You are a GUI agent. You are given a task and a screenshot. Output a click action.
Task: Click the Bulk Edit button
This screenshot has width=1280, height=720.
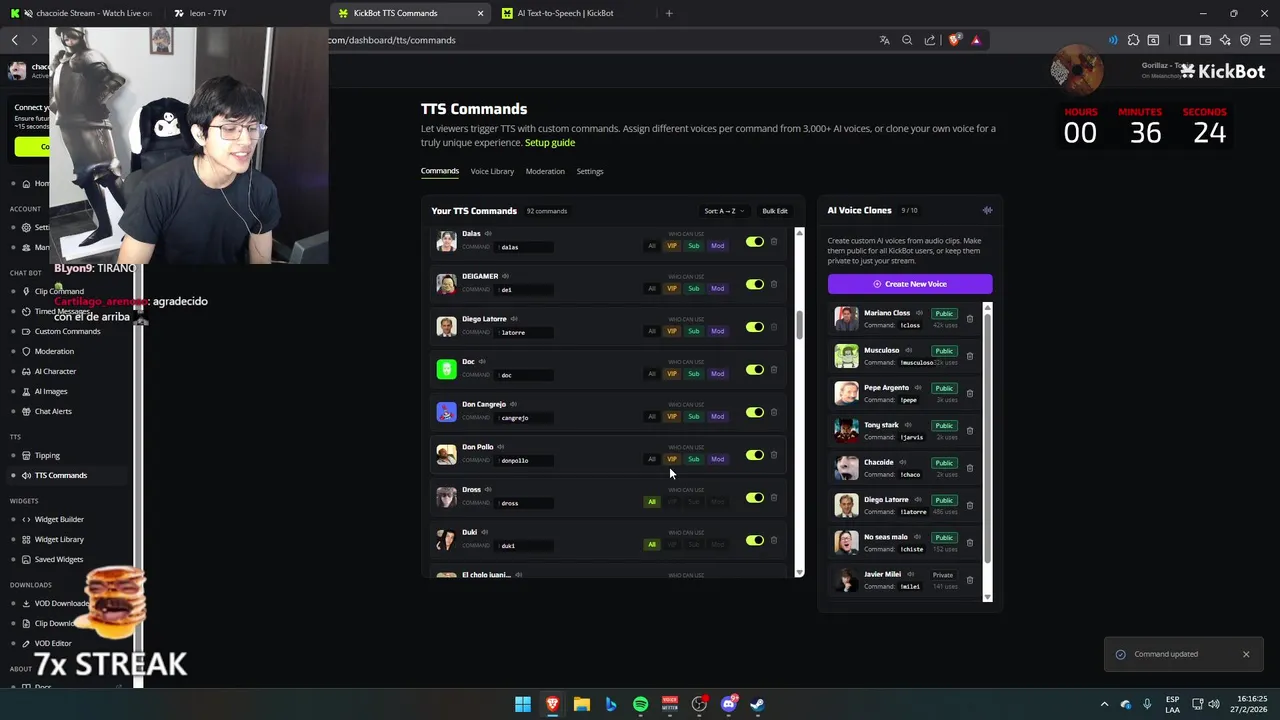pos(775,211)
